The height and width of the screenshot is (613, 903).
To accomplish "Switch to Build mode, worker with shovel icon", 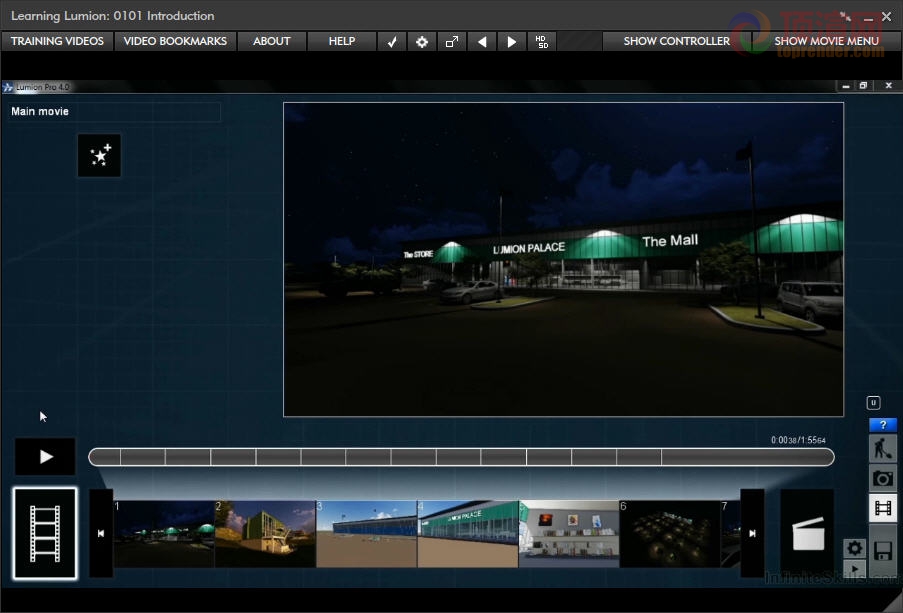I will coord(883,449).
